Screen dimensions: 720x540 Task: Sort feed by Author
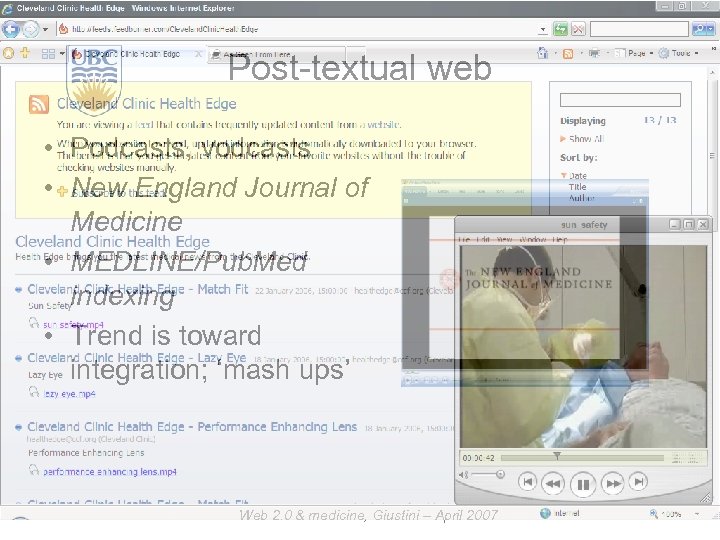582,198
